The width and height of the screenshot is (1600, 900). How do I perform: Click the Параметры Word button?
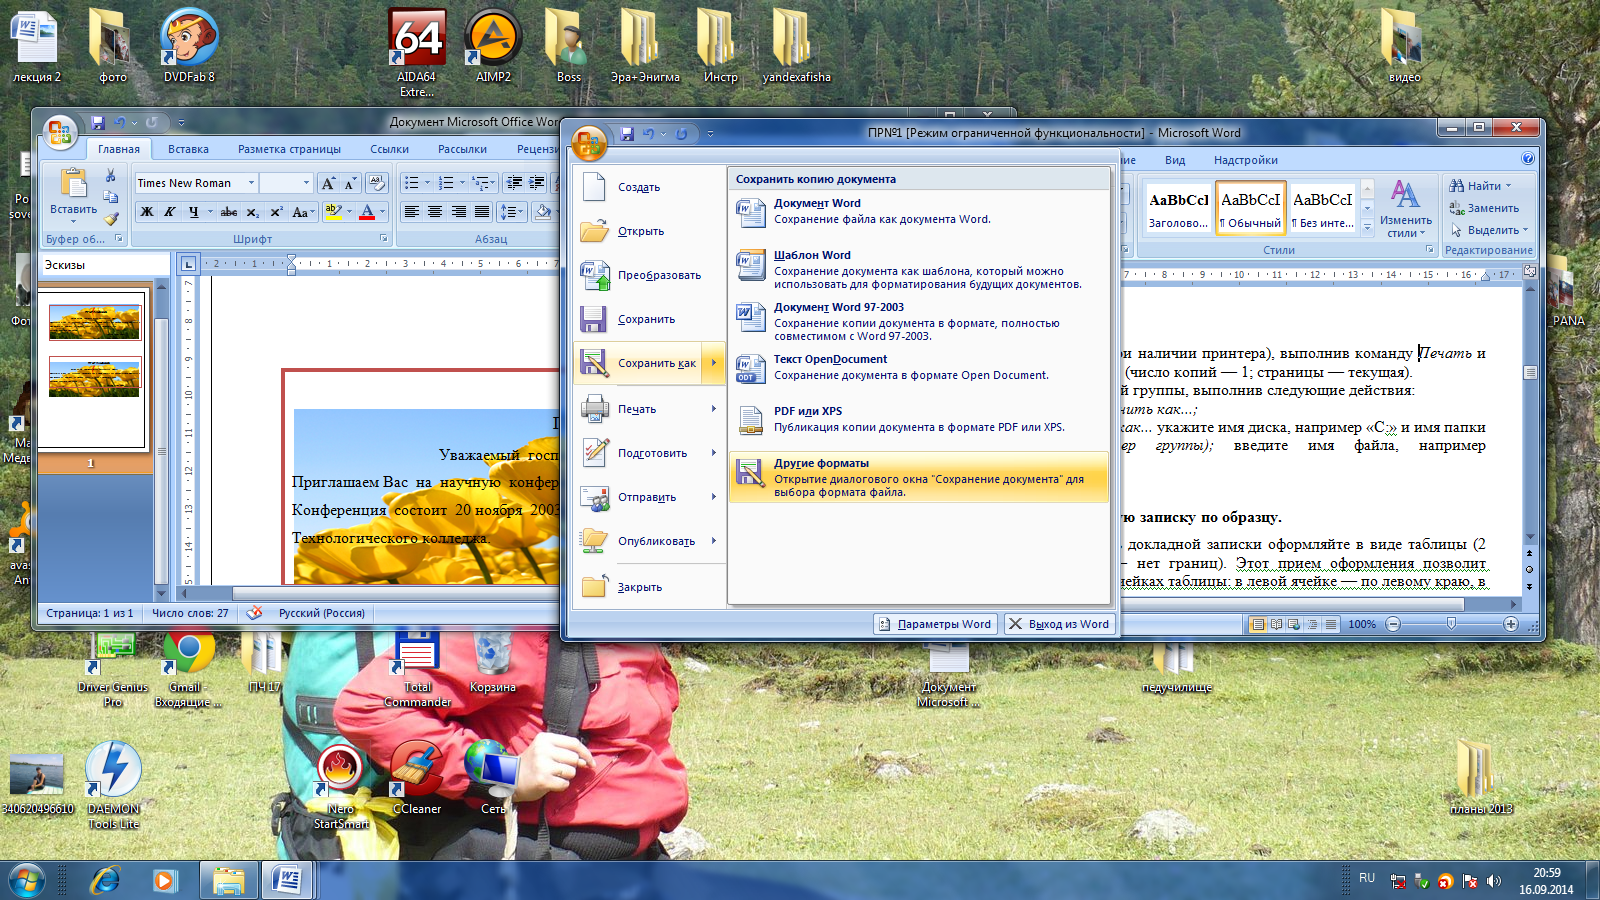935,624
